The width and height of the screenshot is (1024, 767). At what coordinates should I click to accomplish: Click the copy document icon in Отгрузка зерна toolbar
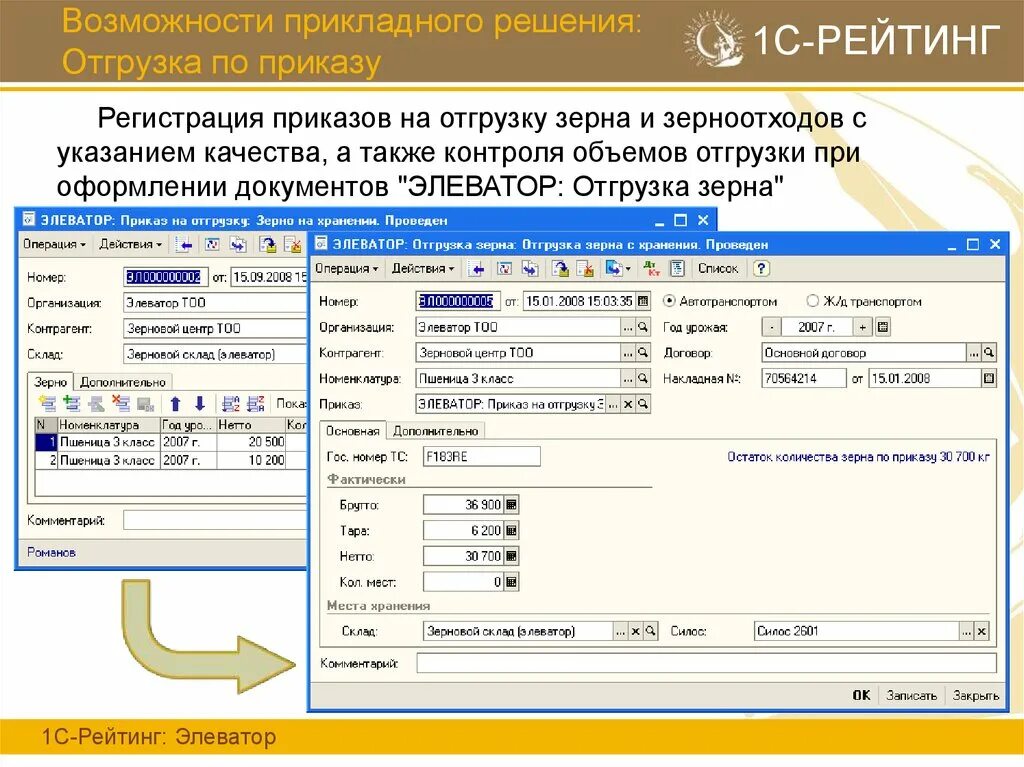click(x=530, y=269)
